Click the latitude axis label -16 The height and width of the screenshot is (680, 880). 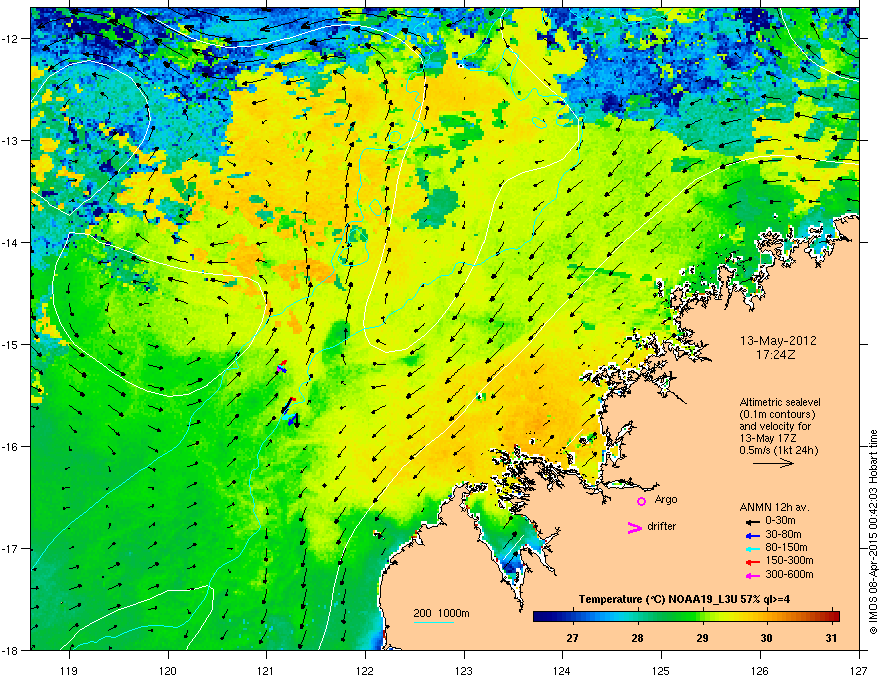[x=10, y=447]
